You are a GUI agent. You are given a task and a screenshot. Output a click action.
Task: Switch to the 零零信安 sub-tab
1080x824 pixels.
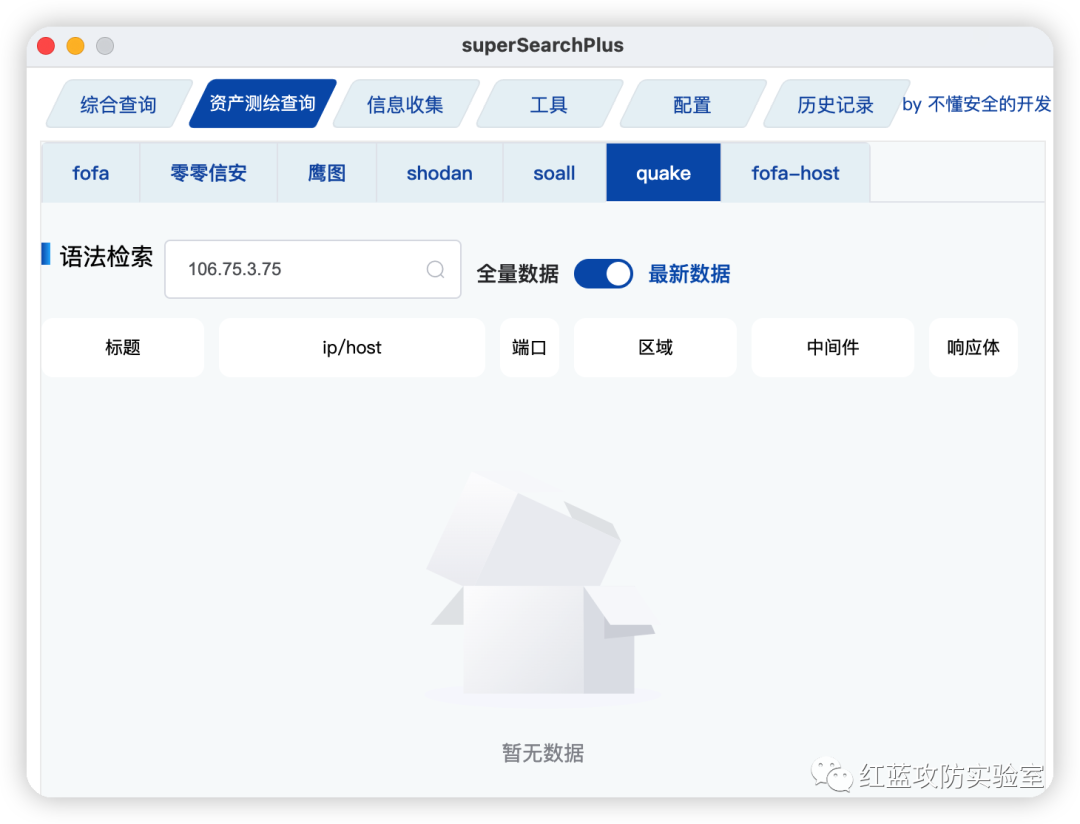[209, 173]
